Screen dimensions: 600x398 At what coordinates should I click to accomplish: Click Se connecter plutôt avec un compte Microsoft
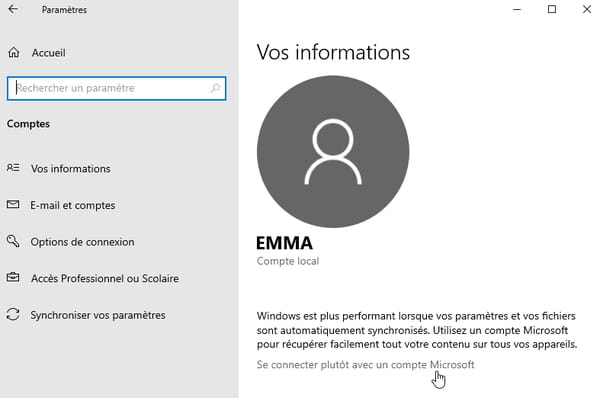coord(365,365)
